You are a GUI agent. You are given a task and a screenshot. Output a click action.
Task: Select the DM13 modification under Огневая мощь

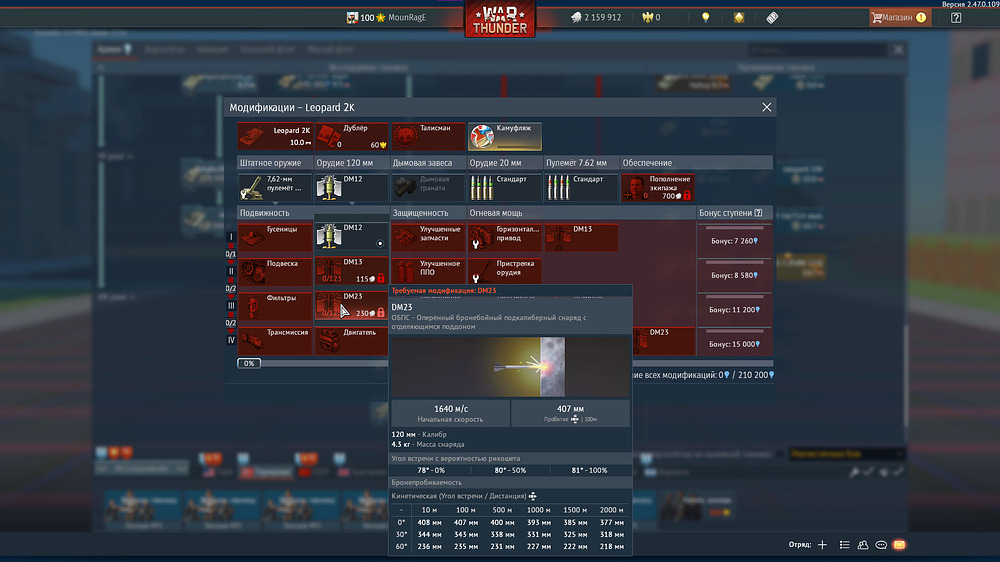pos(581,237)
